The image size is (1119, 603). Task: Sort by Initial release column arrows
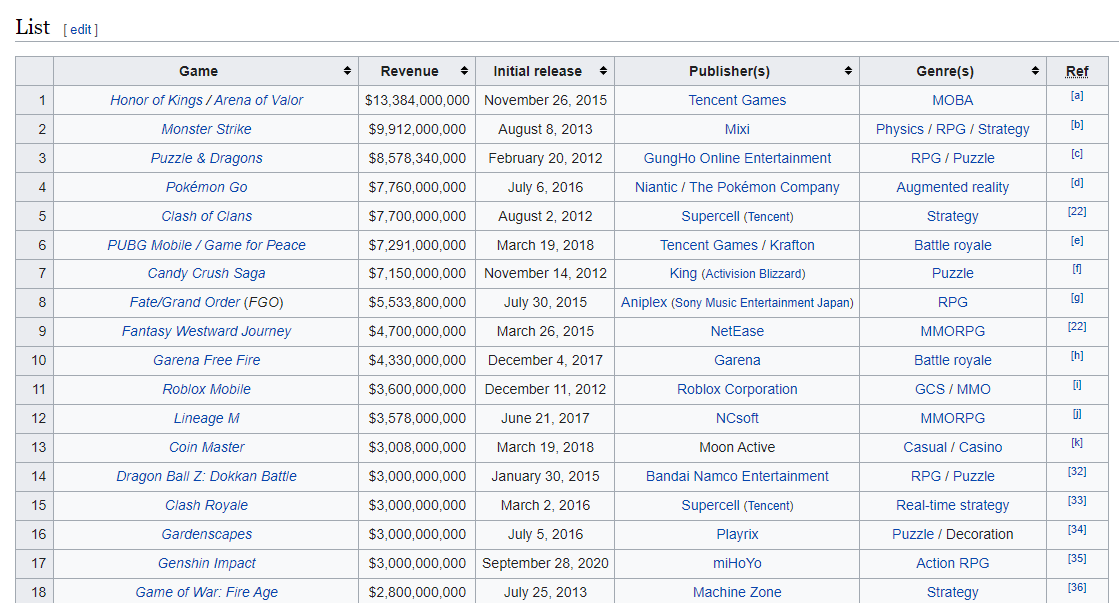[x=603, y=71]
